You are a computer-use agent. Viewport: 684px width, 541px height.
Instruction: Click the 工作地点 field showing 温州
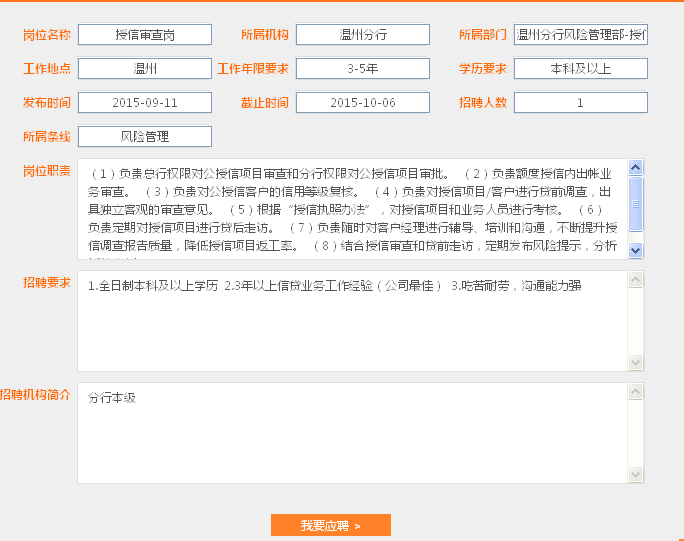145,69
